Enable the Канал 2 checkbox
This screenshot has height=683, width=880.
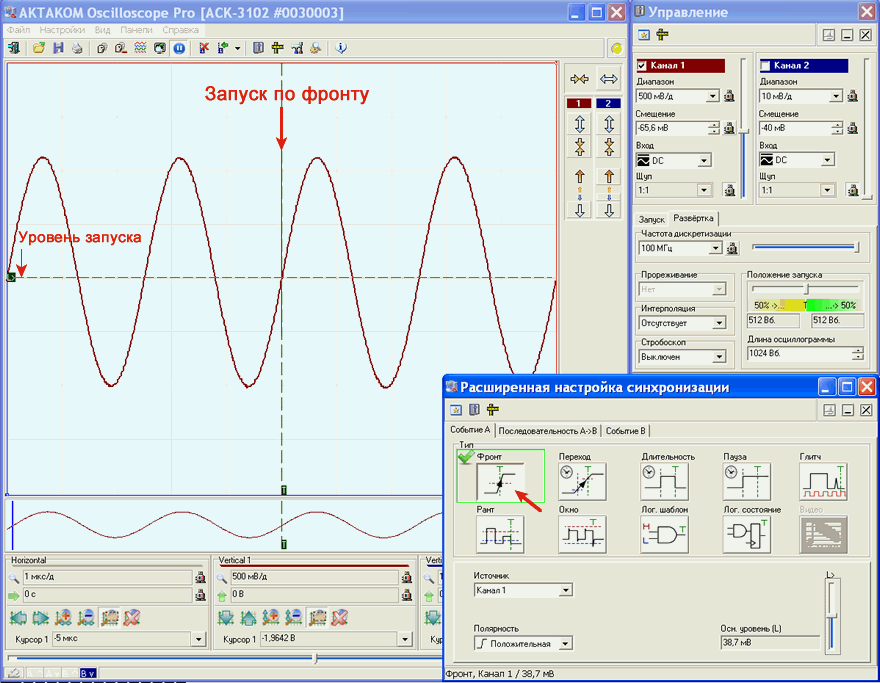(x=766, y=66)
